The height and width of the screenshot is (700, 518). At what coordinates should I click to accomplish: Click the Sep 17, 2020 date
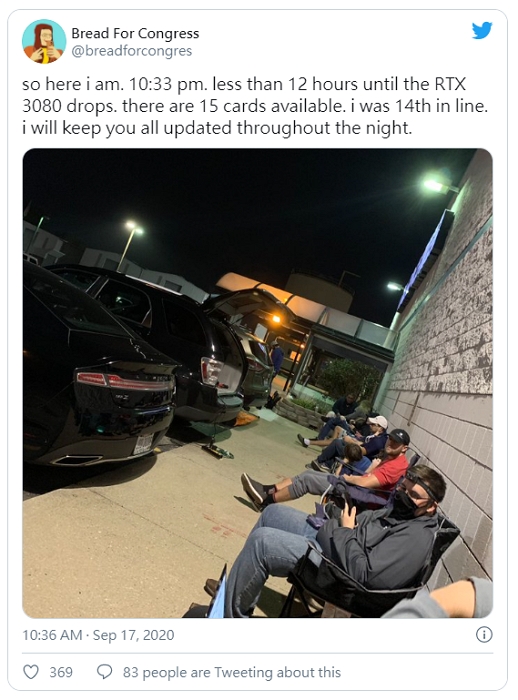[133, 635]
